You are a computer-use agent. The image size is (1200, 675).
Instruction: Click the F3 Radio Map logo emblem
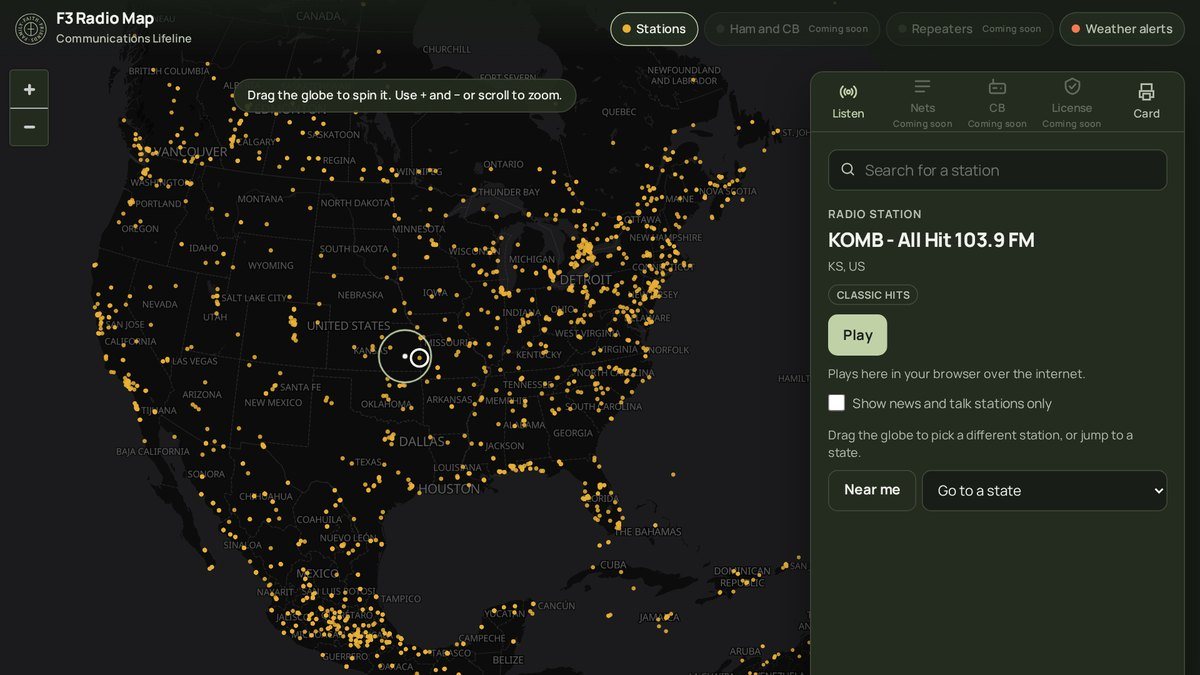(x=31, y=28)
